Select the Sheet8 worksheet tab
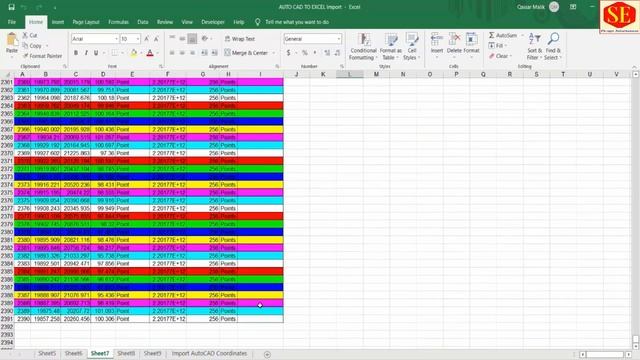This screenshot has height=360, width=640. click(126, 353)
